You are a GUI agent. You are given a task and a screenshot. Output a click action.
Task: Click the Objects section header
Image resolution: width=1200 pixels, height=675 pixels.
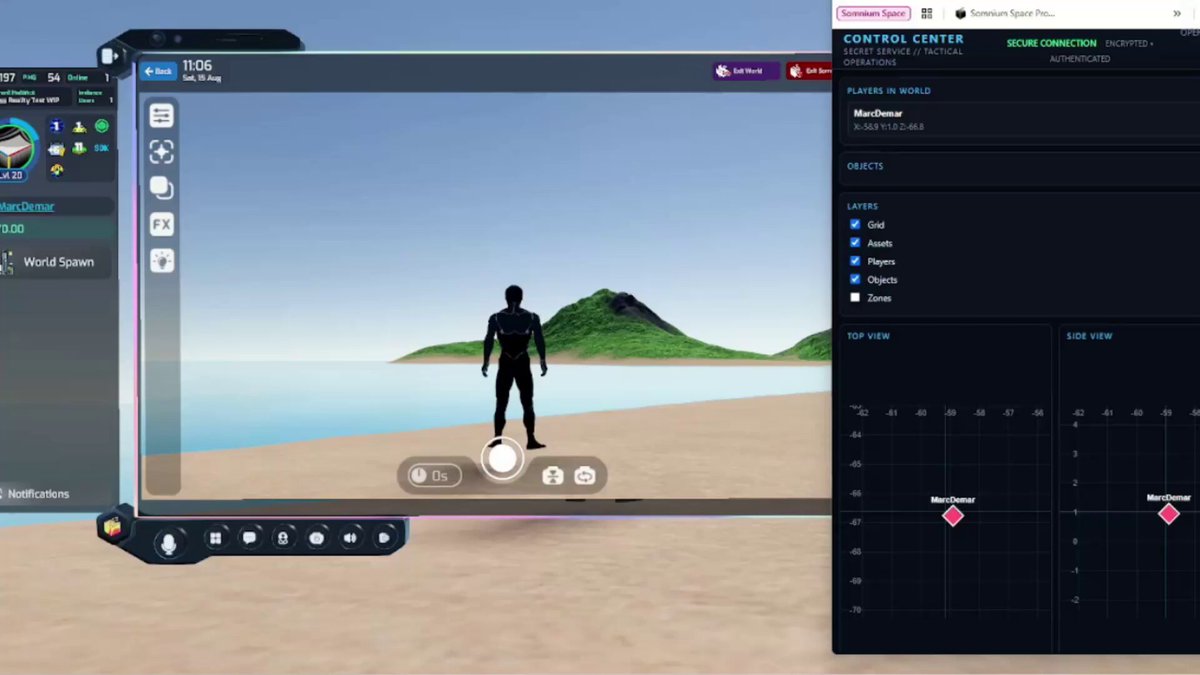[x=865, y=166]
